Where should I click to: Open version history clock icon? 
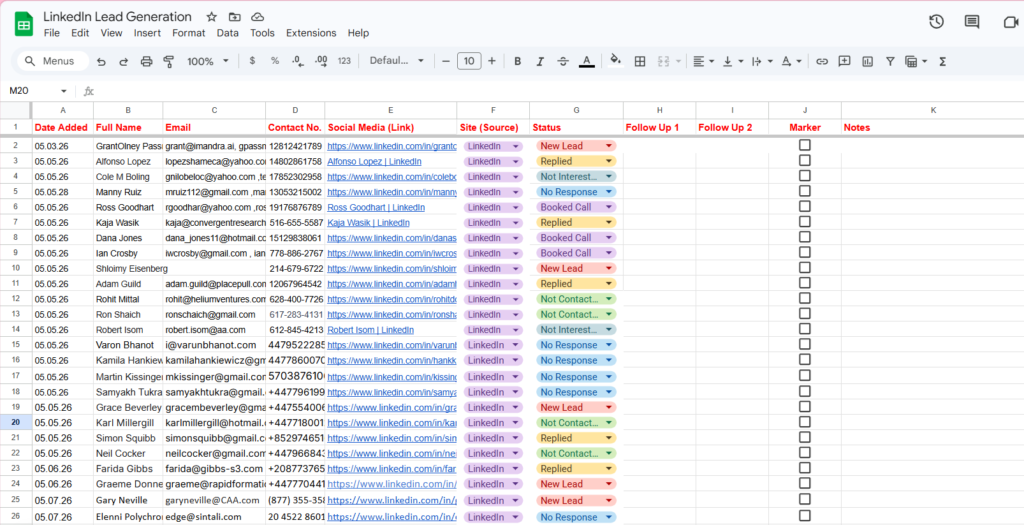pyautogui.click(x=936, y=22)
